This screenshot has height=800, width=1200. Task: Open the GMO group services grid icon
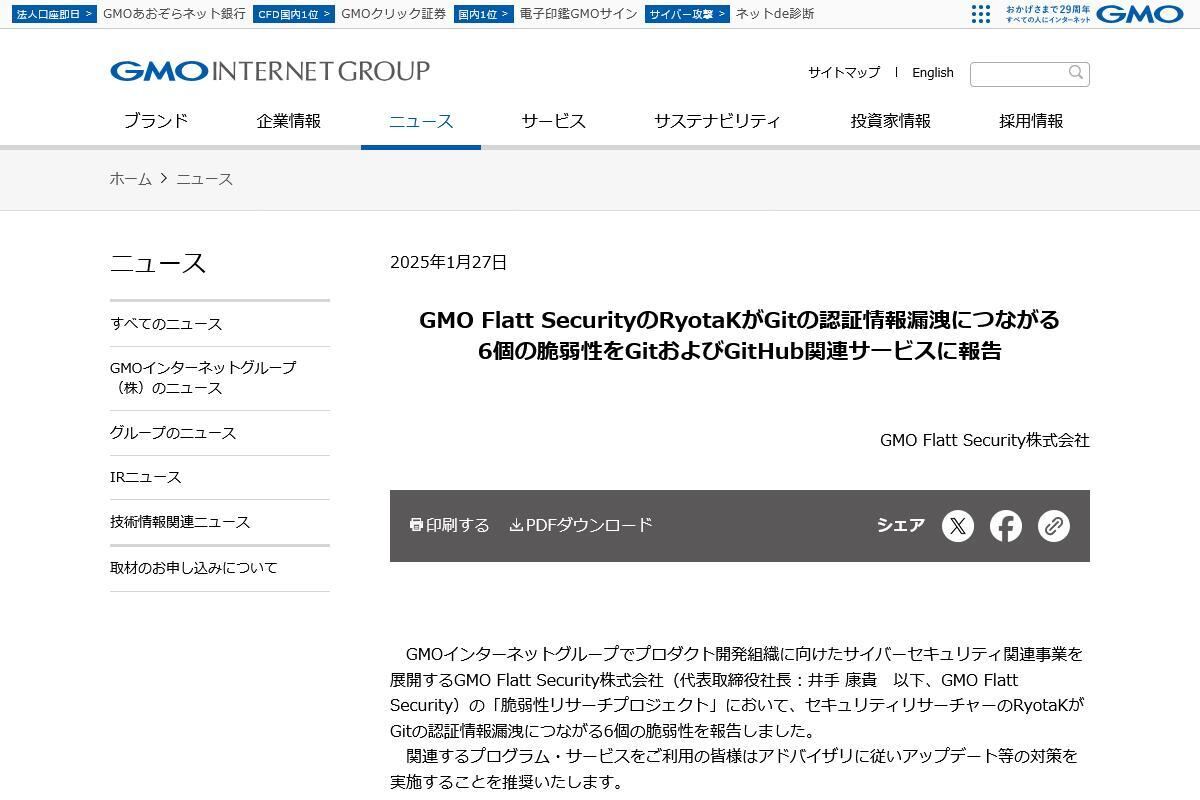pyautogui.click(x=981, y=14)
